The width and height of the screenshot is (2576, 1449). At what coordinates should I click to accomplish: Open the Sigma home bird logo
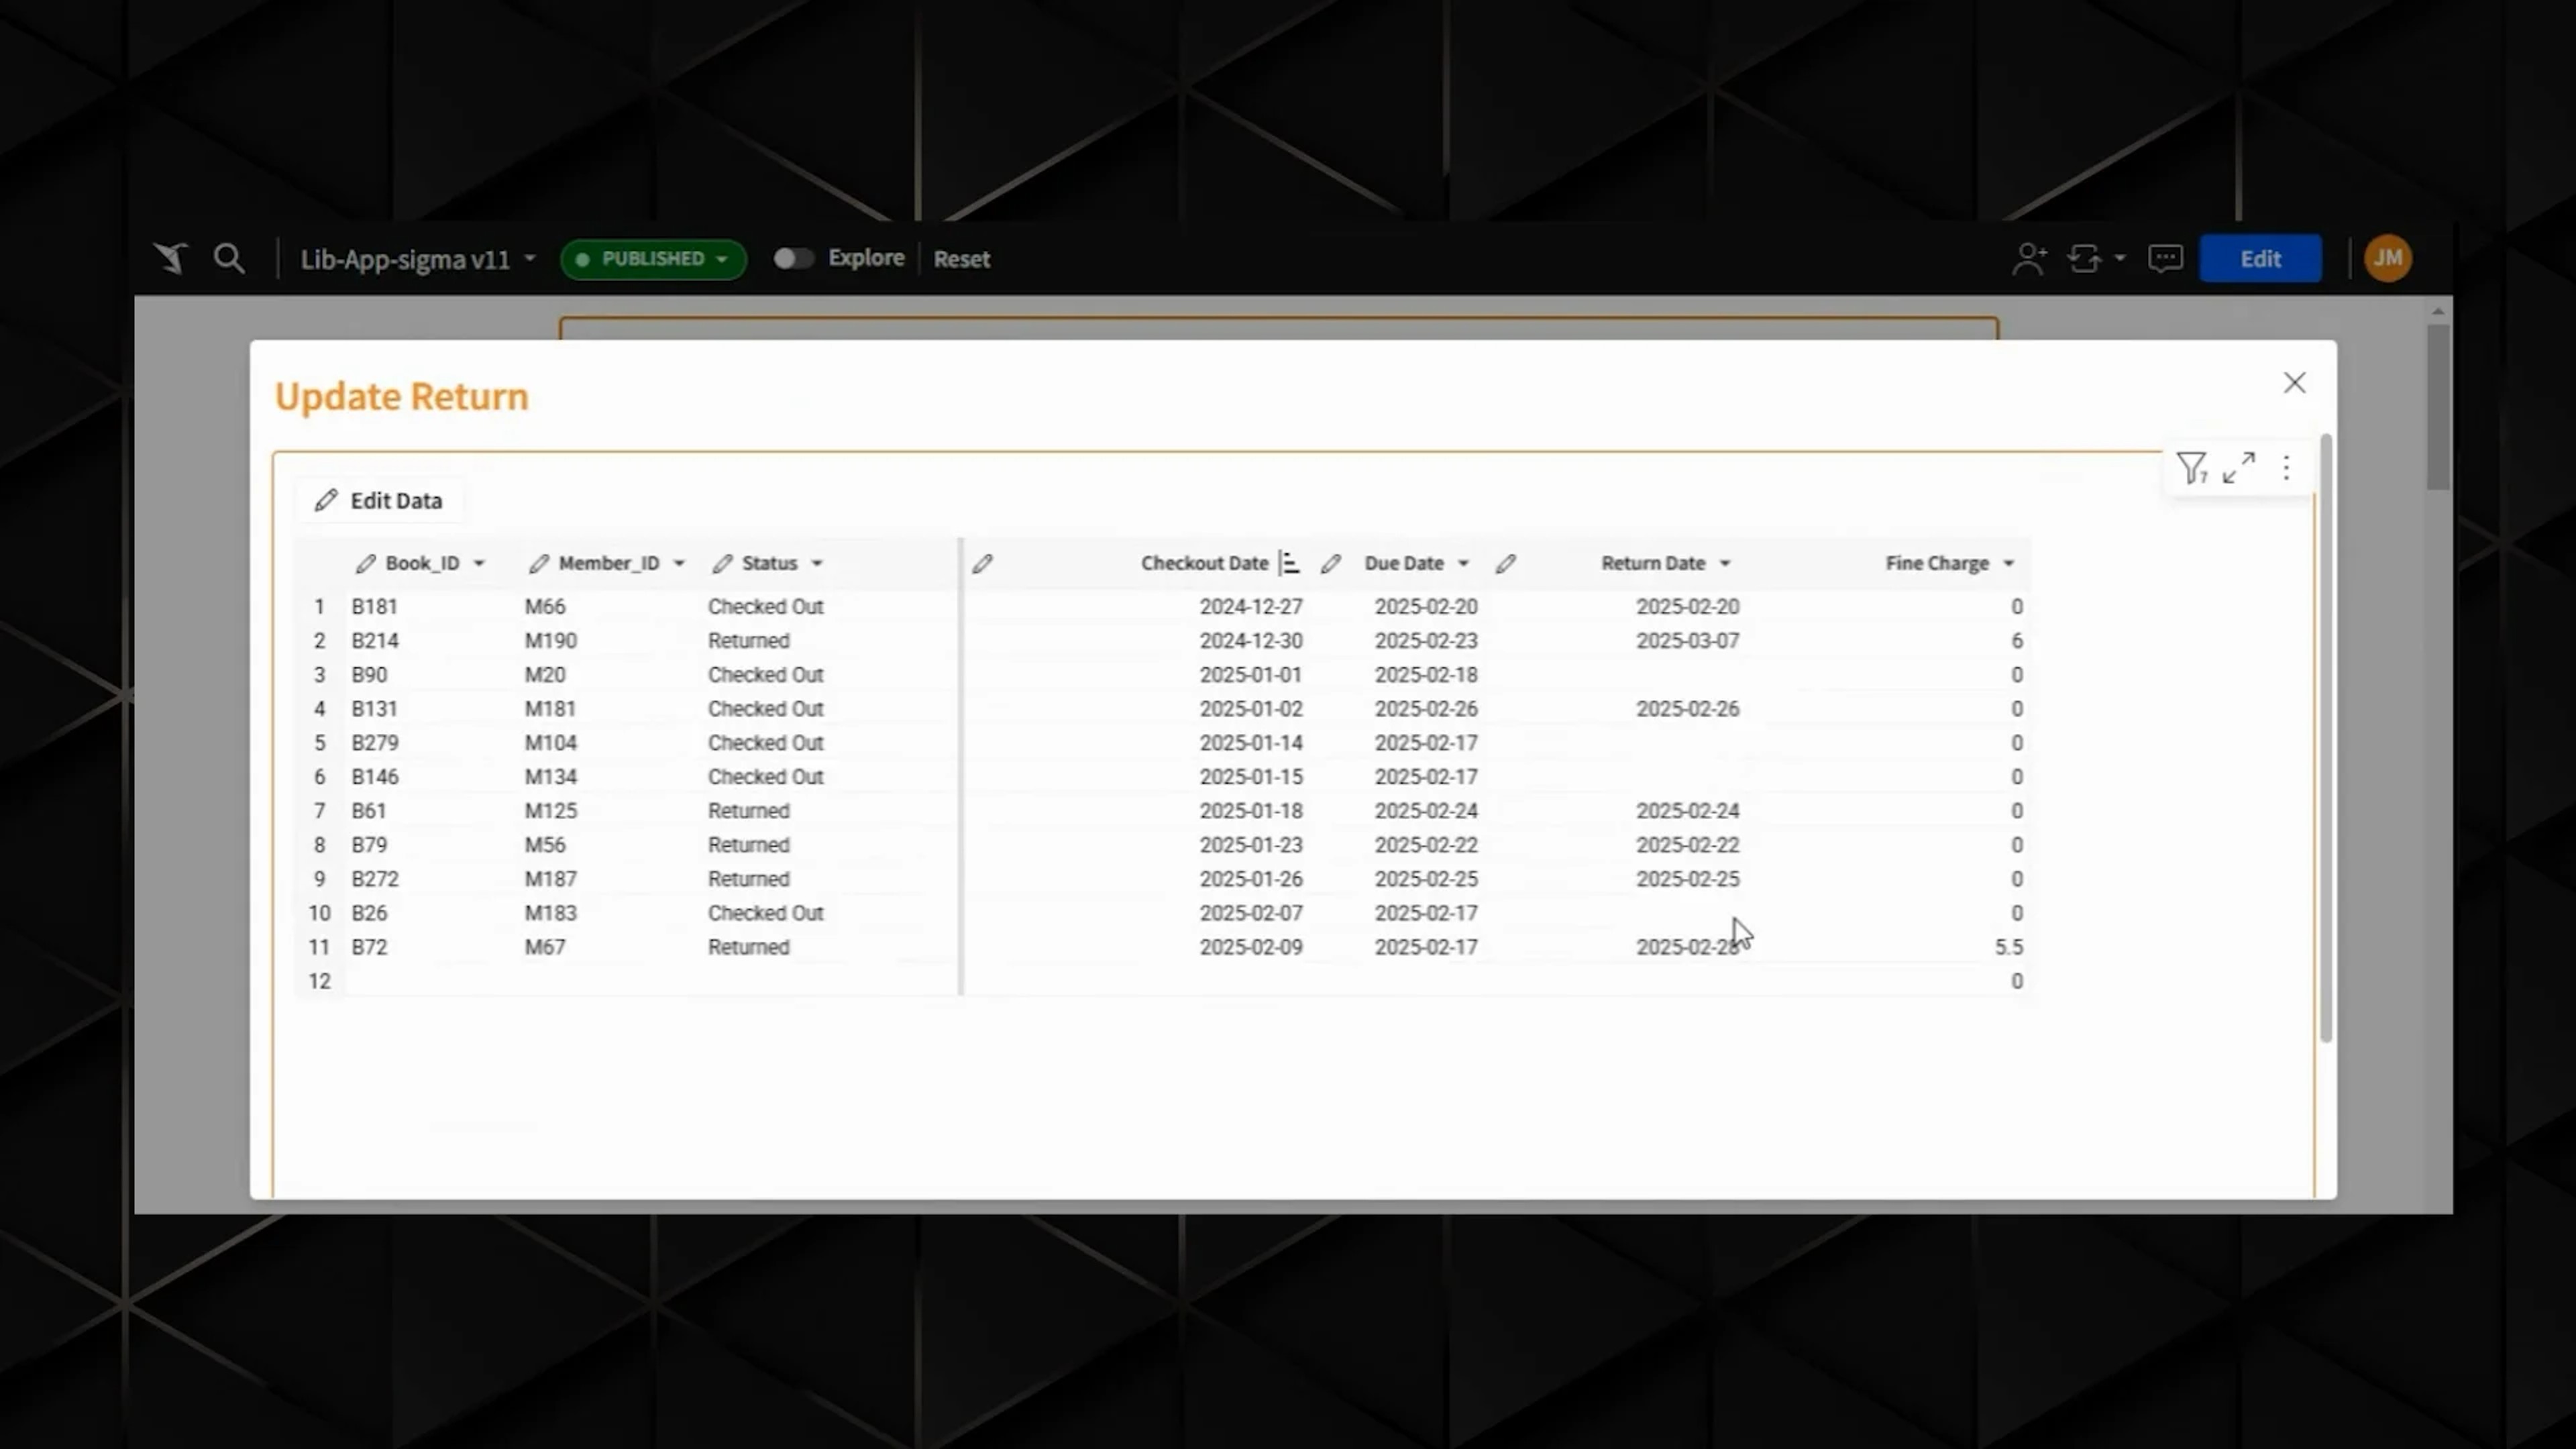coord(171,259)
